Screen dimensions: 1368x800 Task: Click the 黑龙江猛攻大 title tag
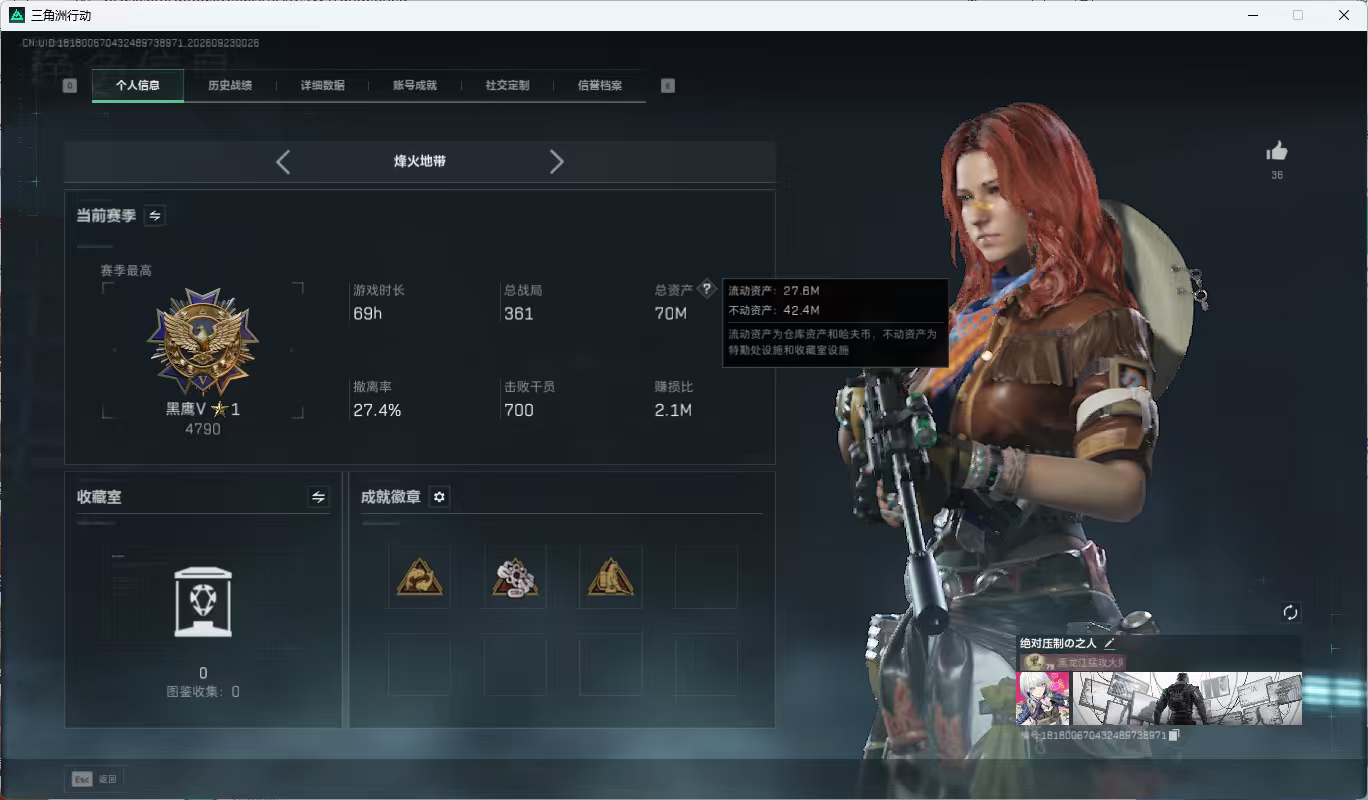point(1072,662)
